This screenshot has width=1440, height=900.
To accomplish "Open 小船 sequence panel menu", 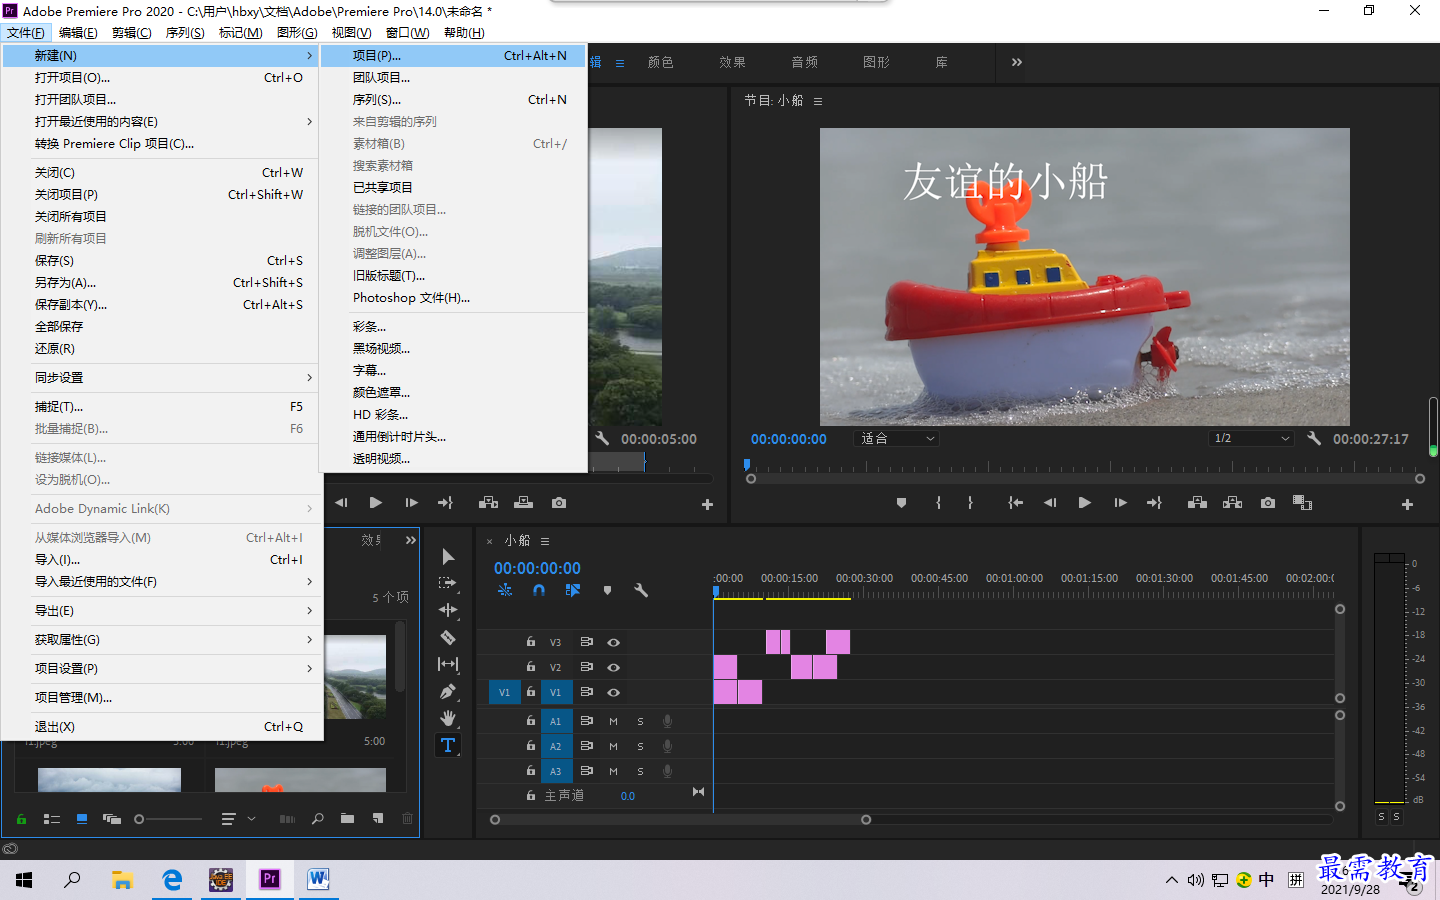I will tap(545, 541).
